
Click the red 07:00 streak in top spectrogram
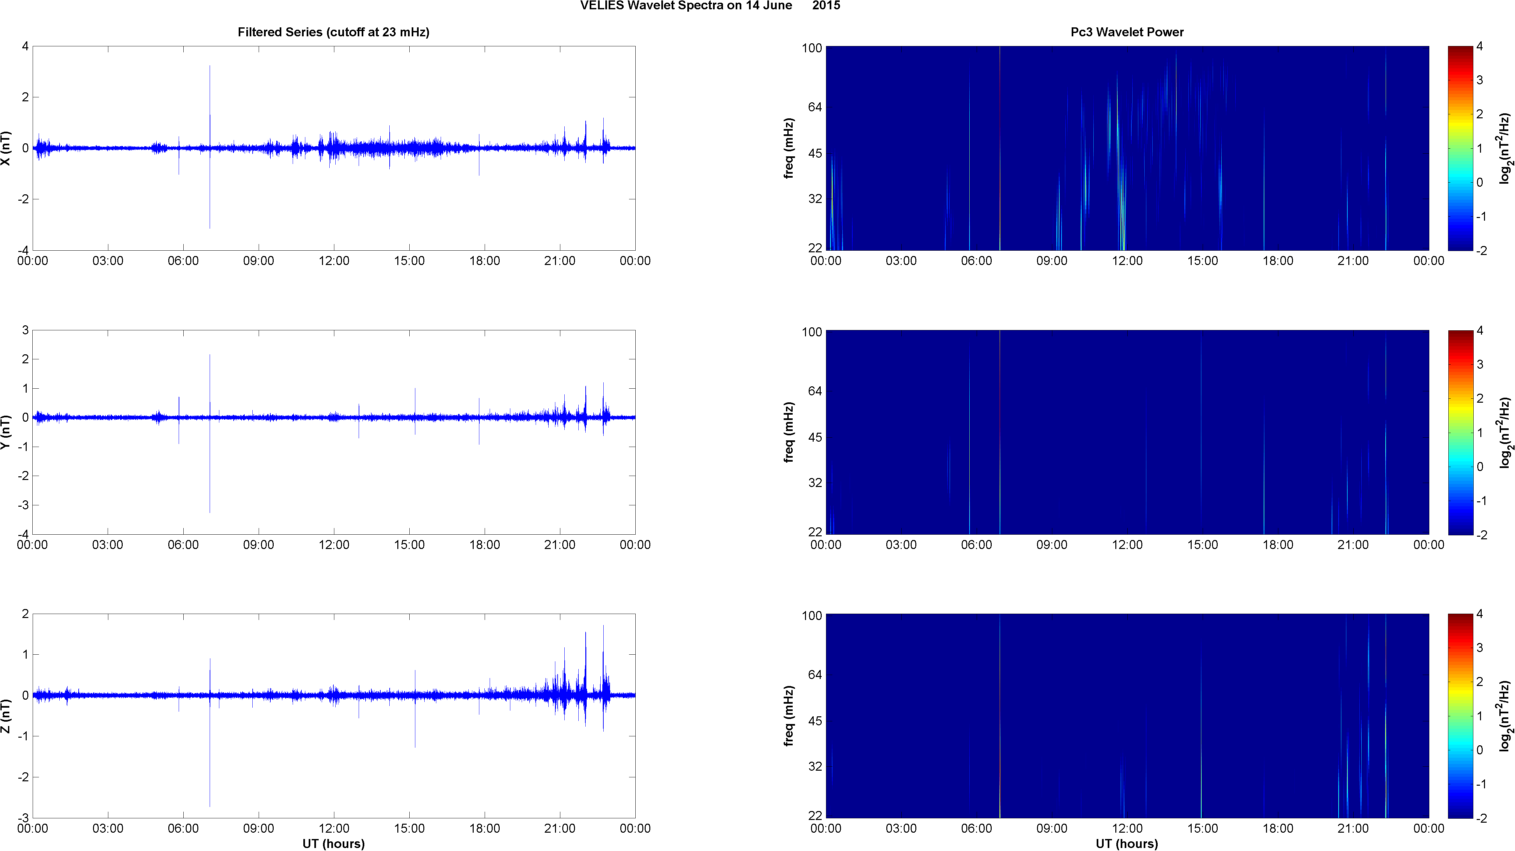coord(1000,148)
